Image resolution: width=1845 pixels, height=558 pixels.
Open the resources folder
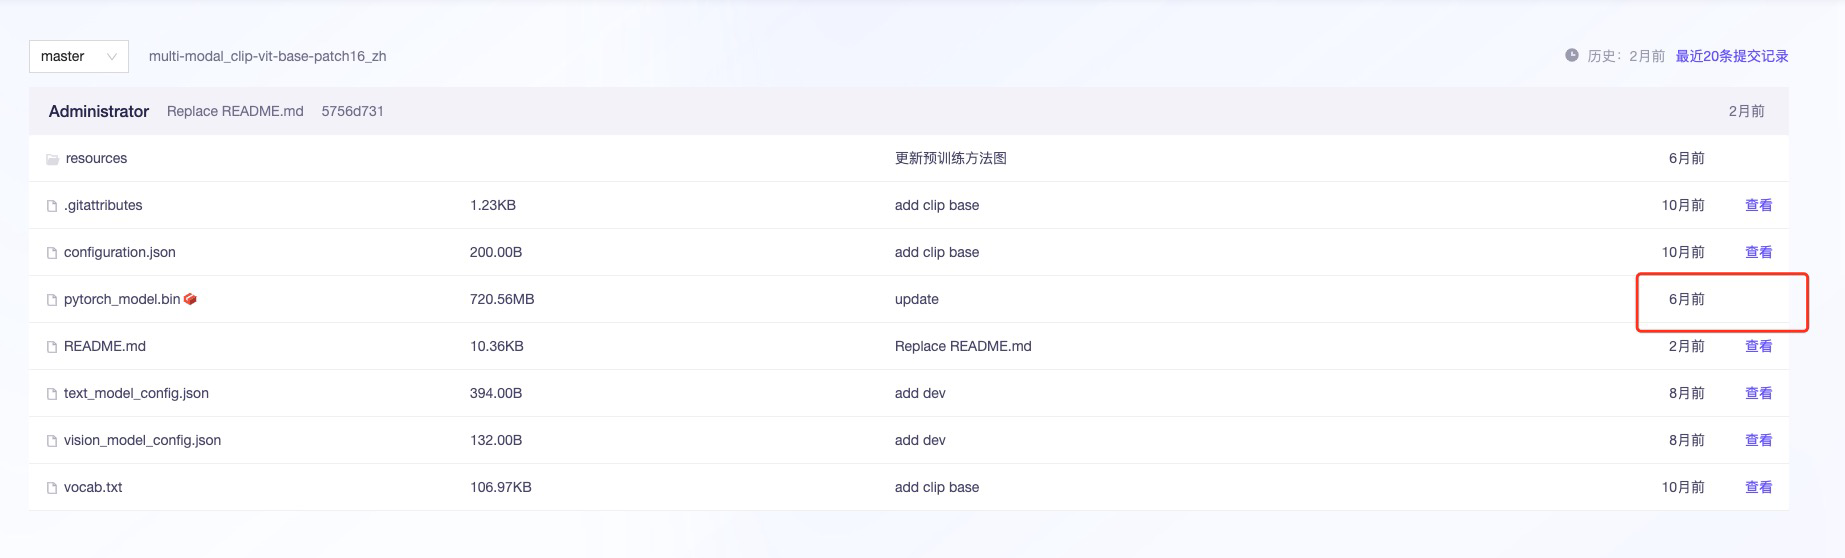tap(96, 158)
